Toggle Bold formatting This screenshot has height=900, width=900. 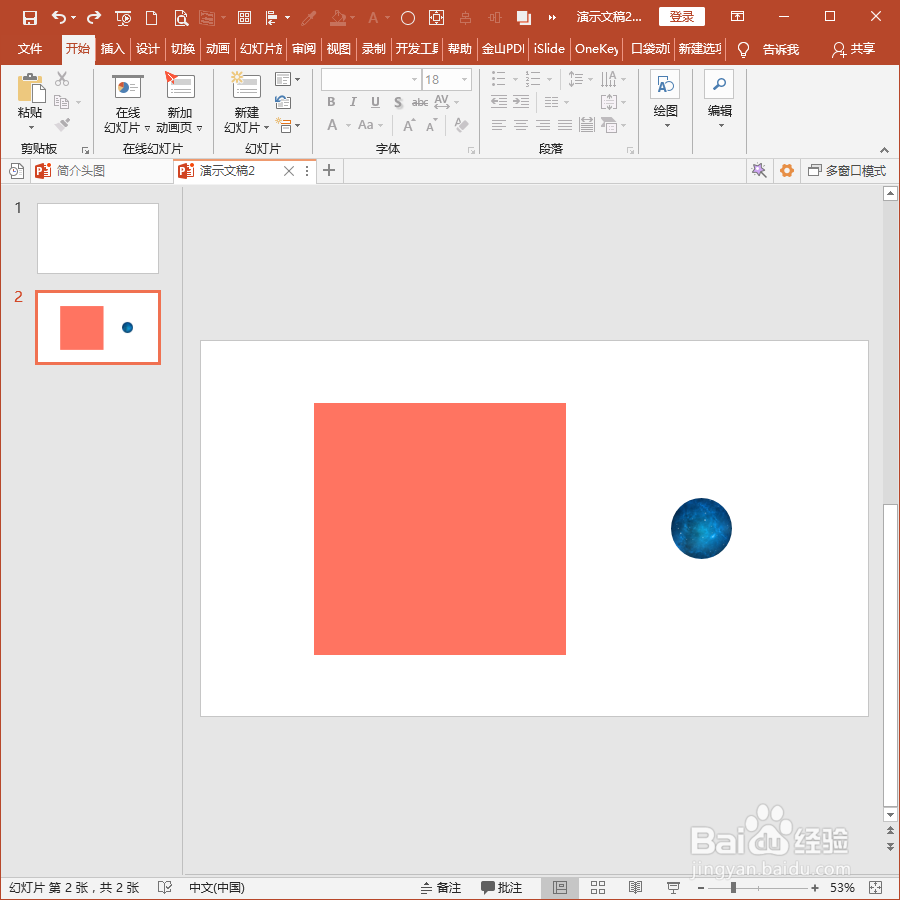331,102
